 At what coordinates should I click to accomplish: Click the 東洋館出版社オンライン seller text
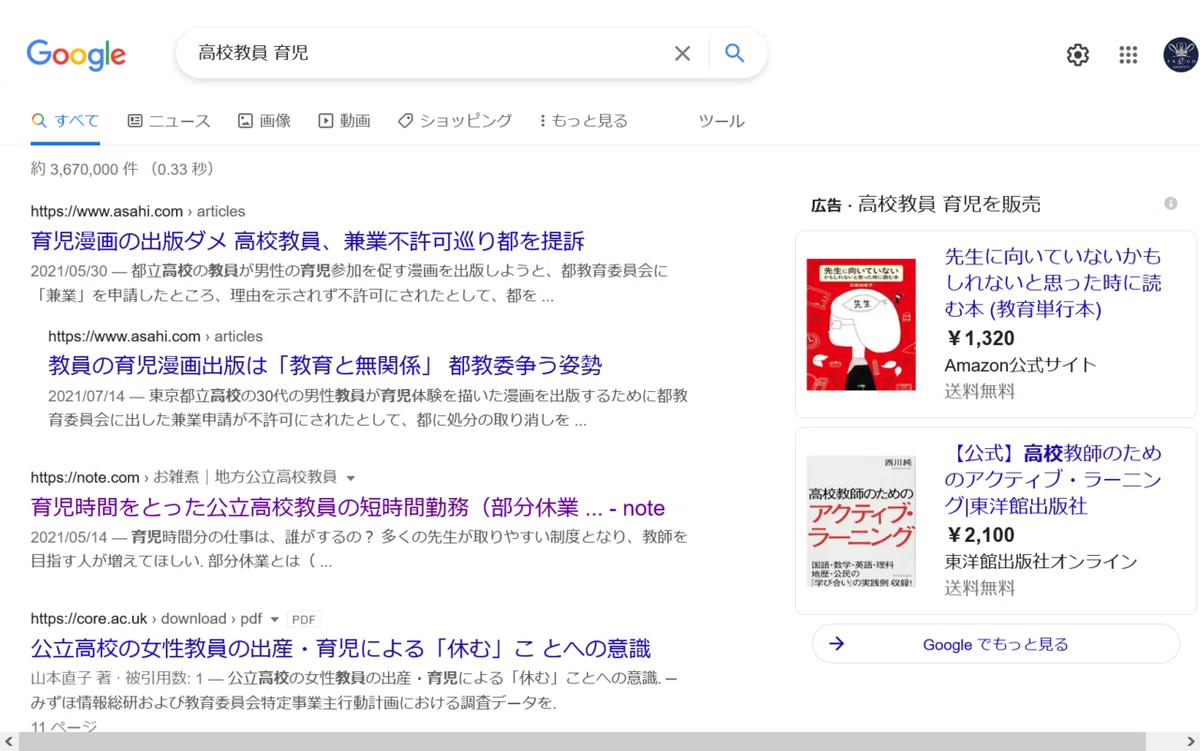coord(1041,562)
